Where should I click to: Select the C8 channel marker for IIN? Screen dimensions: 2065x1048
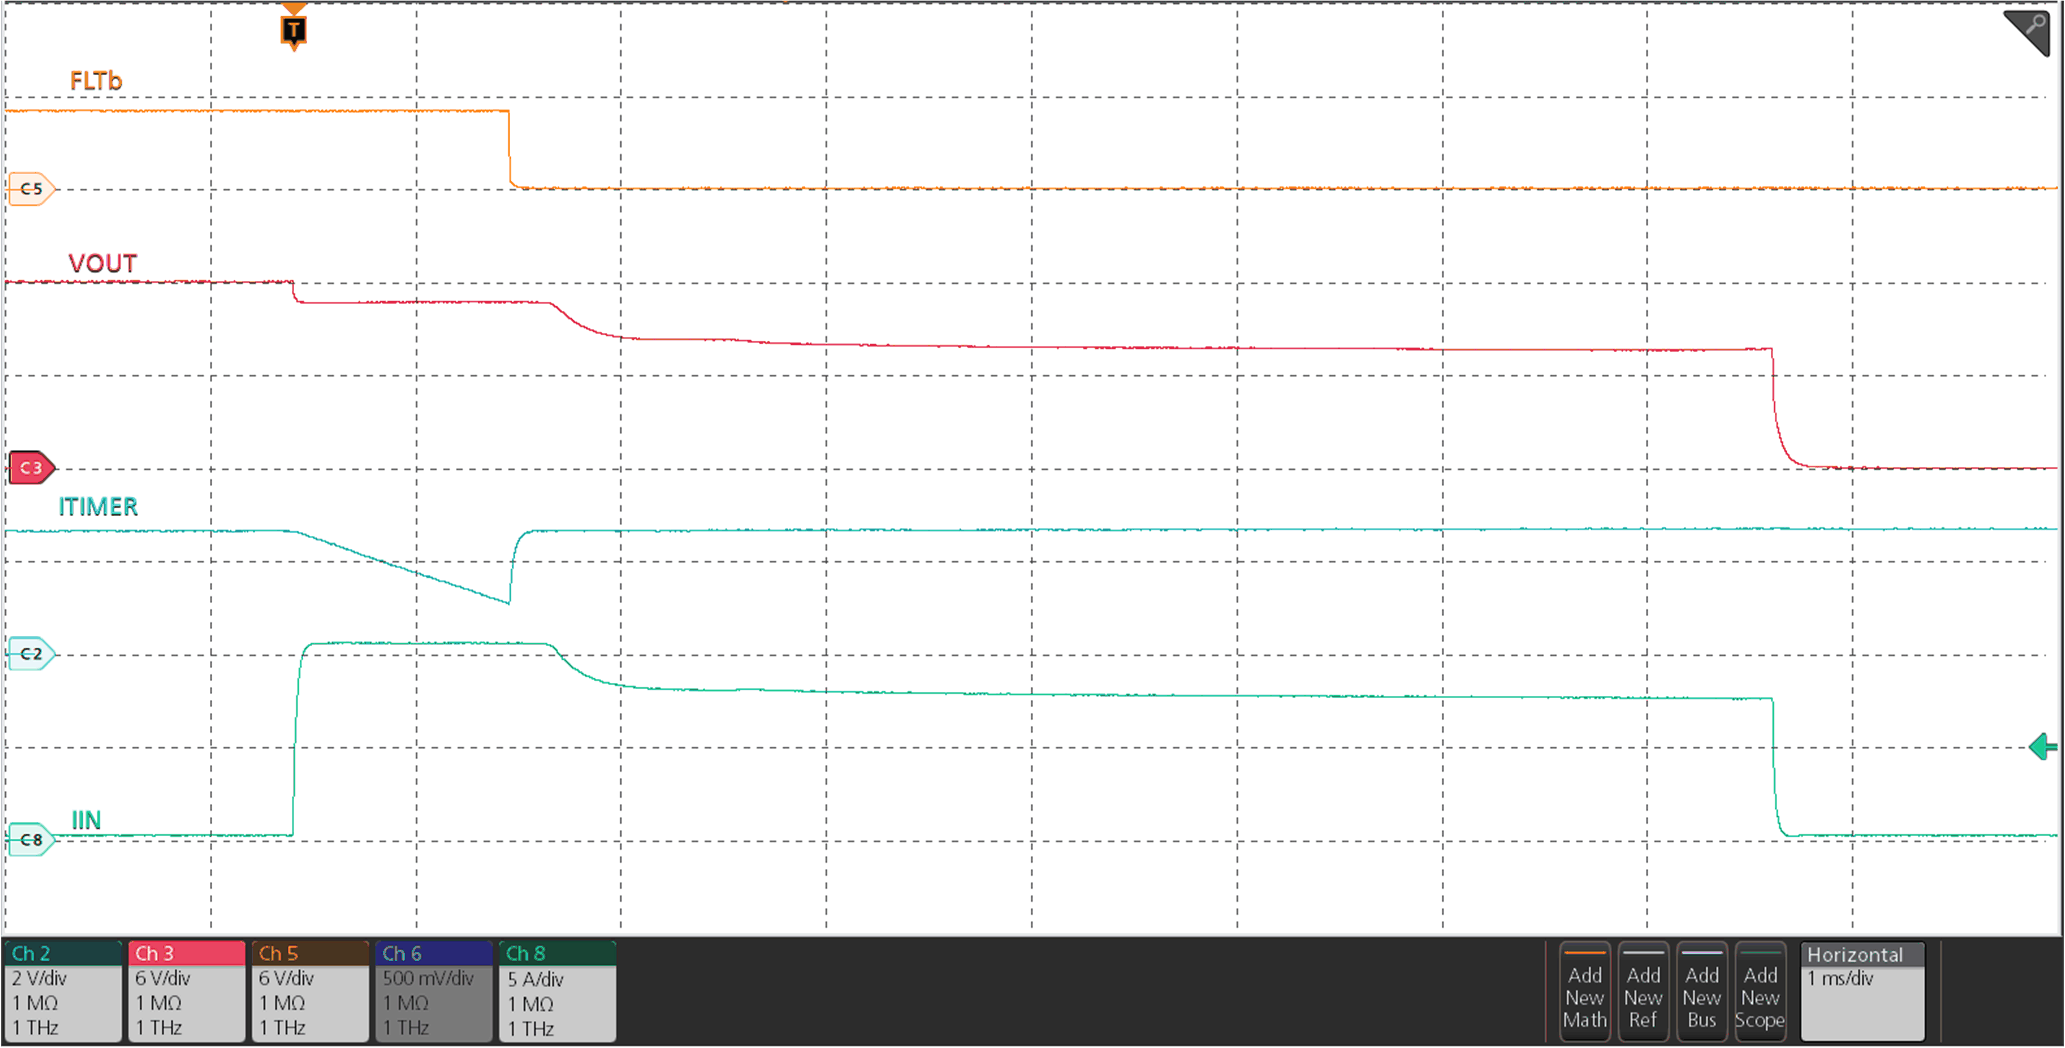(30, 840)
